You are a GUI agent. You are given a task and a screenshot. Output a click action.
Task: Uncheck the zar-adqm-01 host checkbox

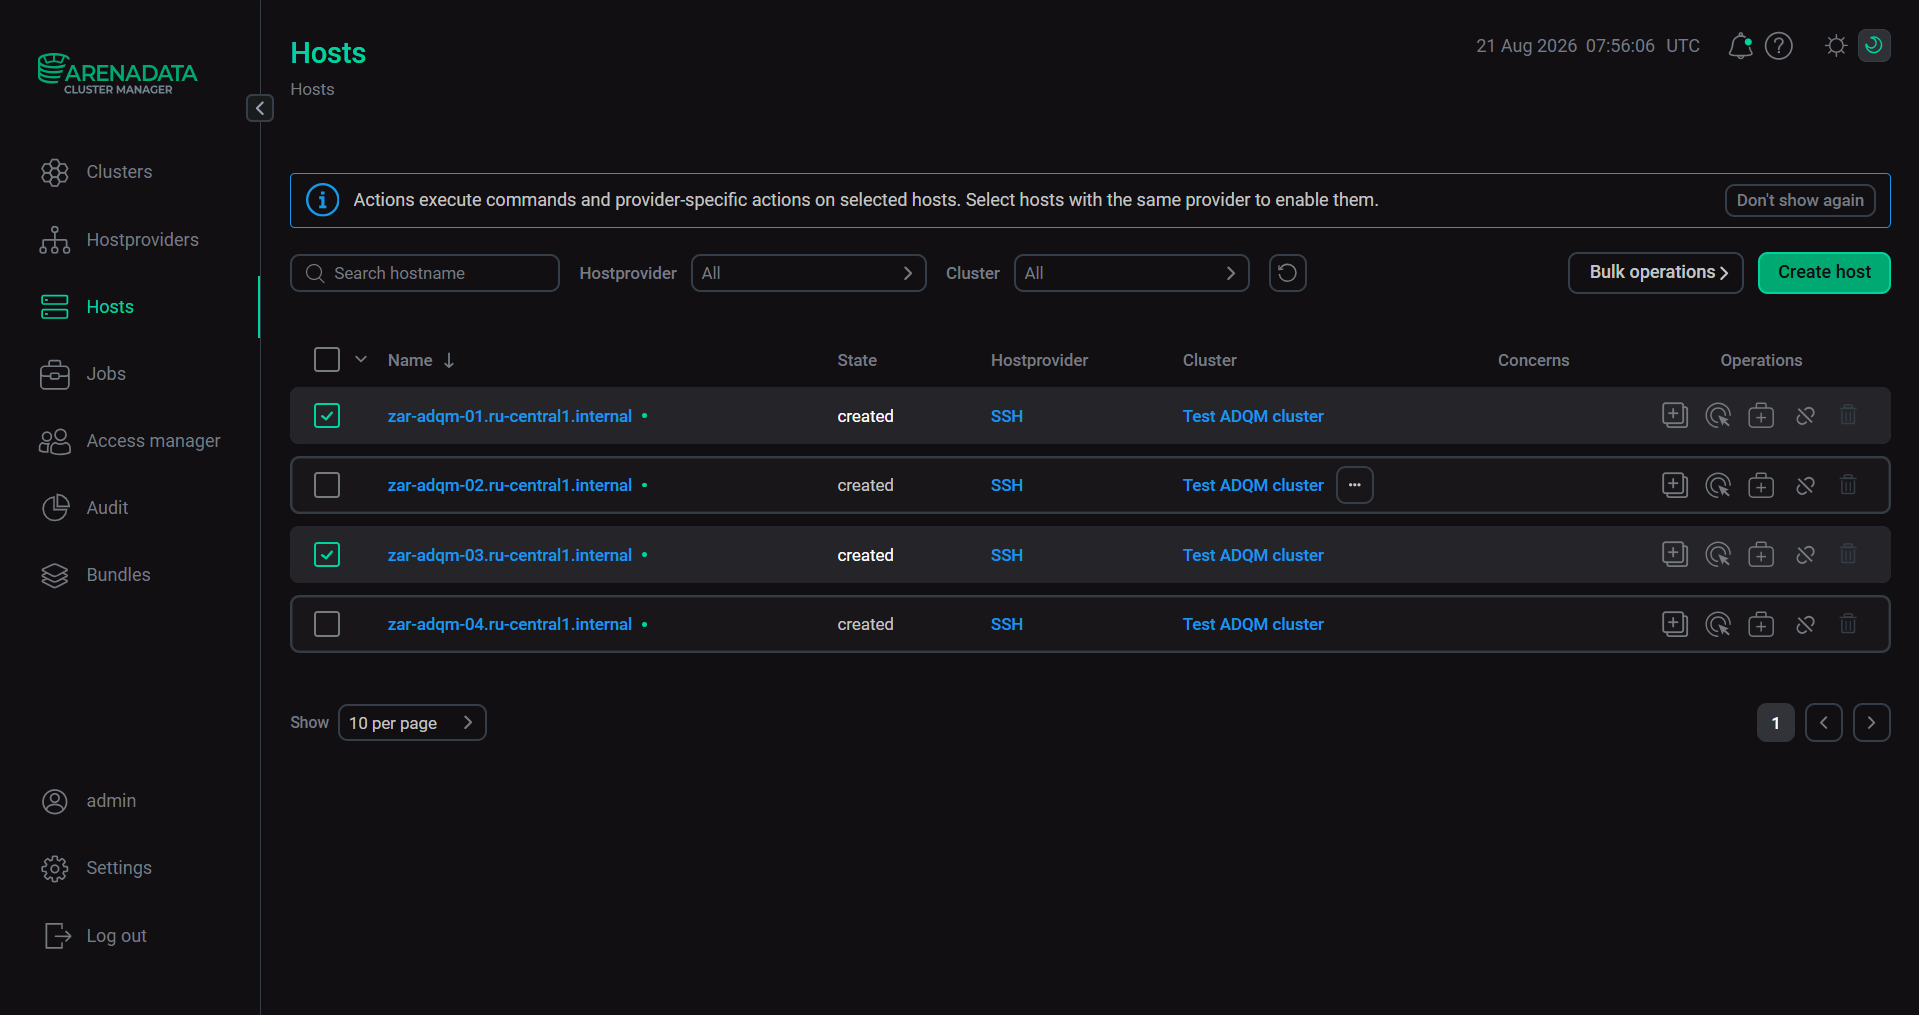pyautogui.click(x=327, y=415)
